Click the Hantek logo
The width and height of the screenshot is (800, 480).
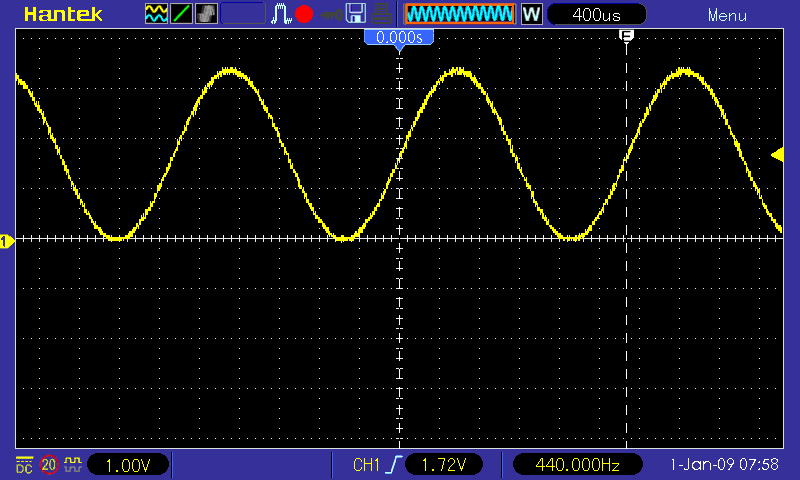click(62, 15)
